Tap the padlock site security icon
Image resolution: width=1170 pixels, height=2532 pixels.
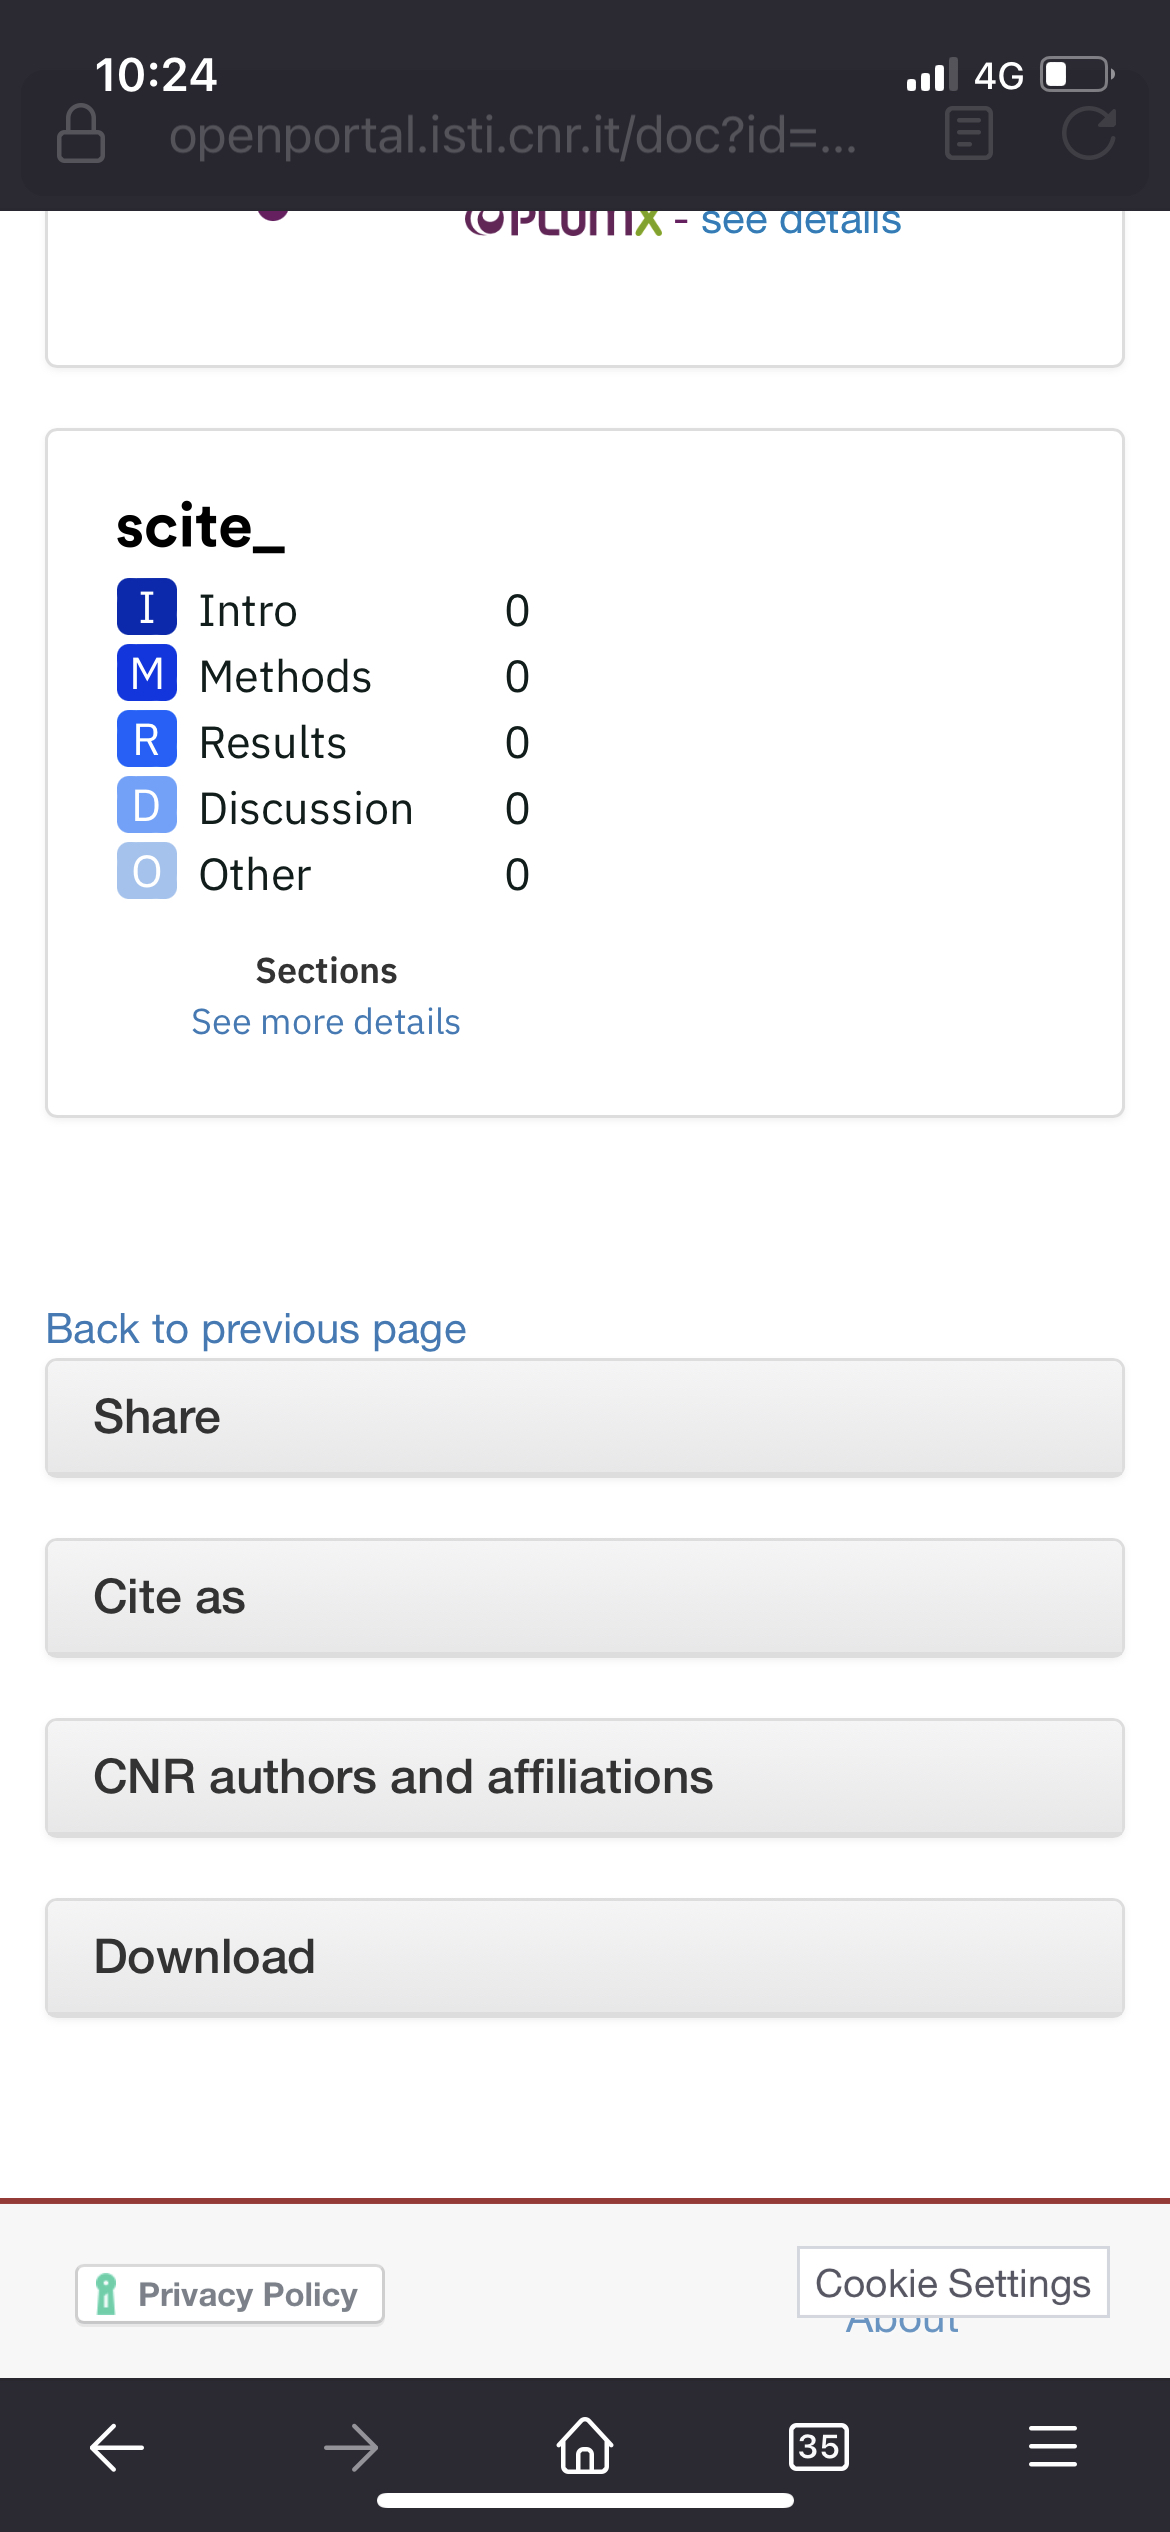coord(81,134)
